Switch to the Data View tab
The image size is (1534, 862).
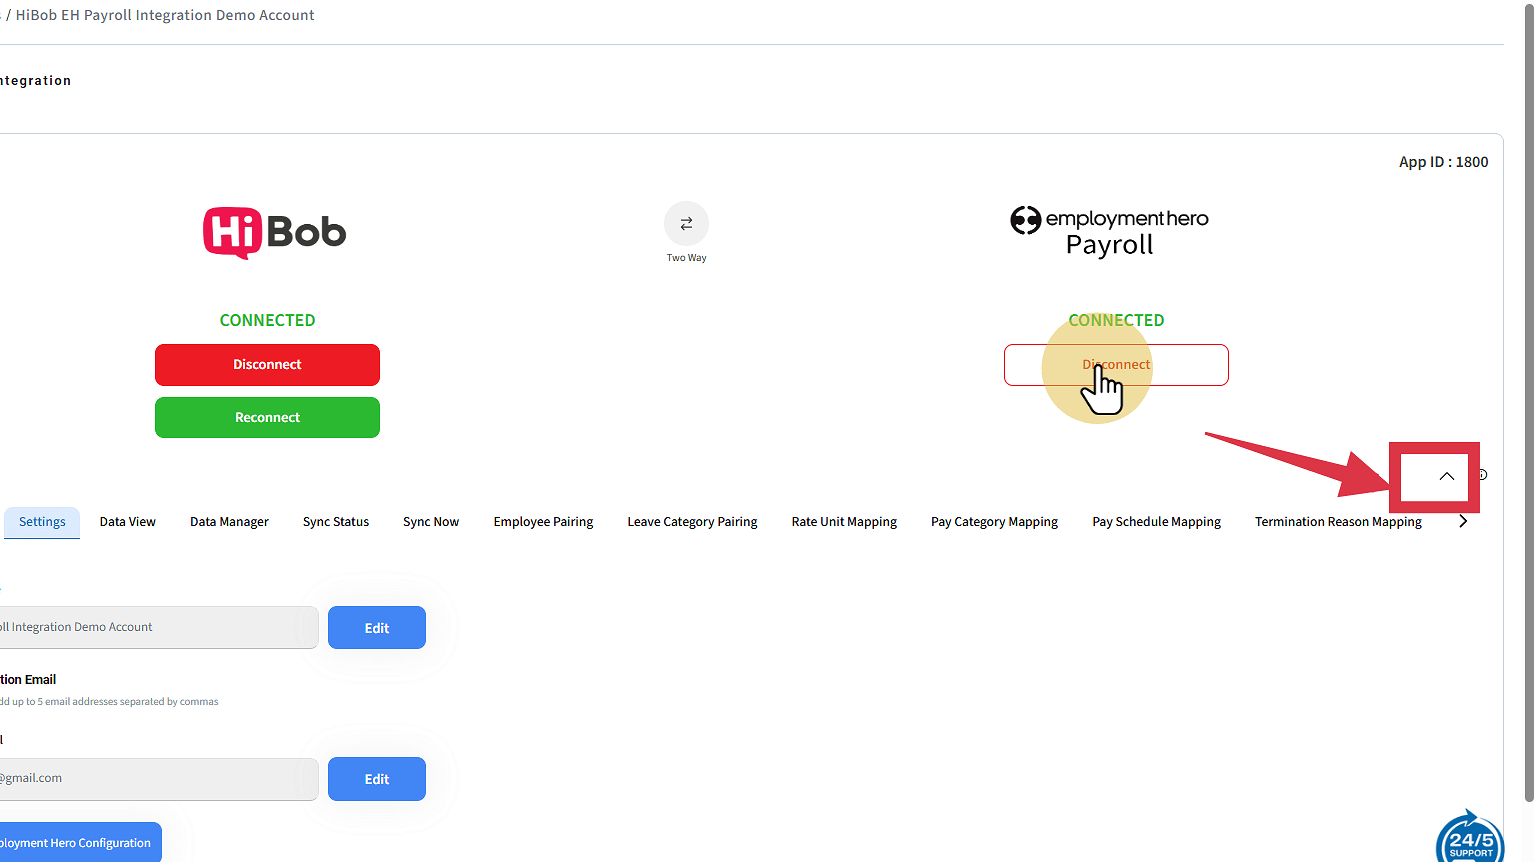point(128,522)
